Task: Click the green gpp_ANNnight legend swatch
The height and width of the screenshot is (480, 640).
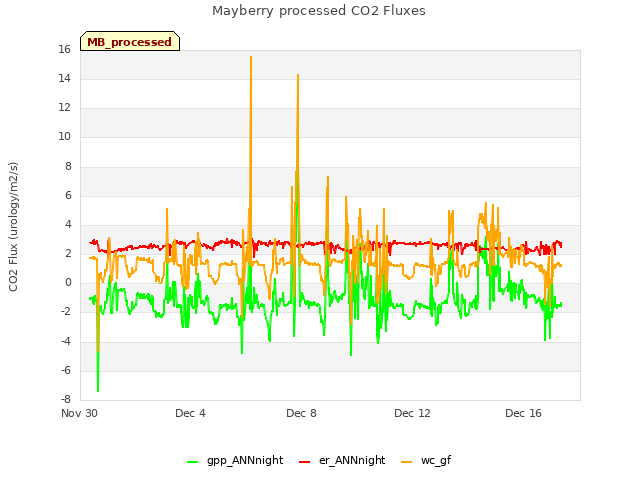Action: pos(192,462)
